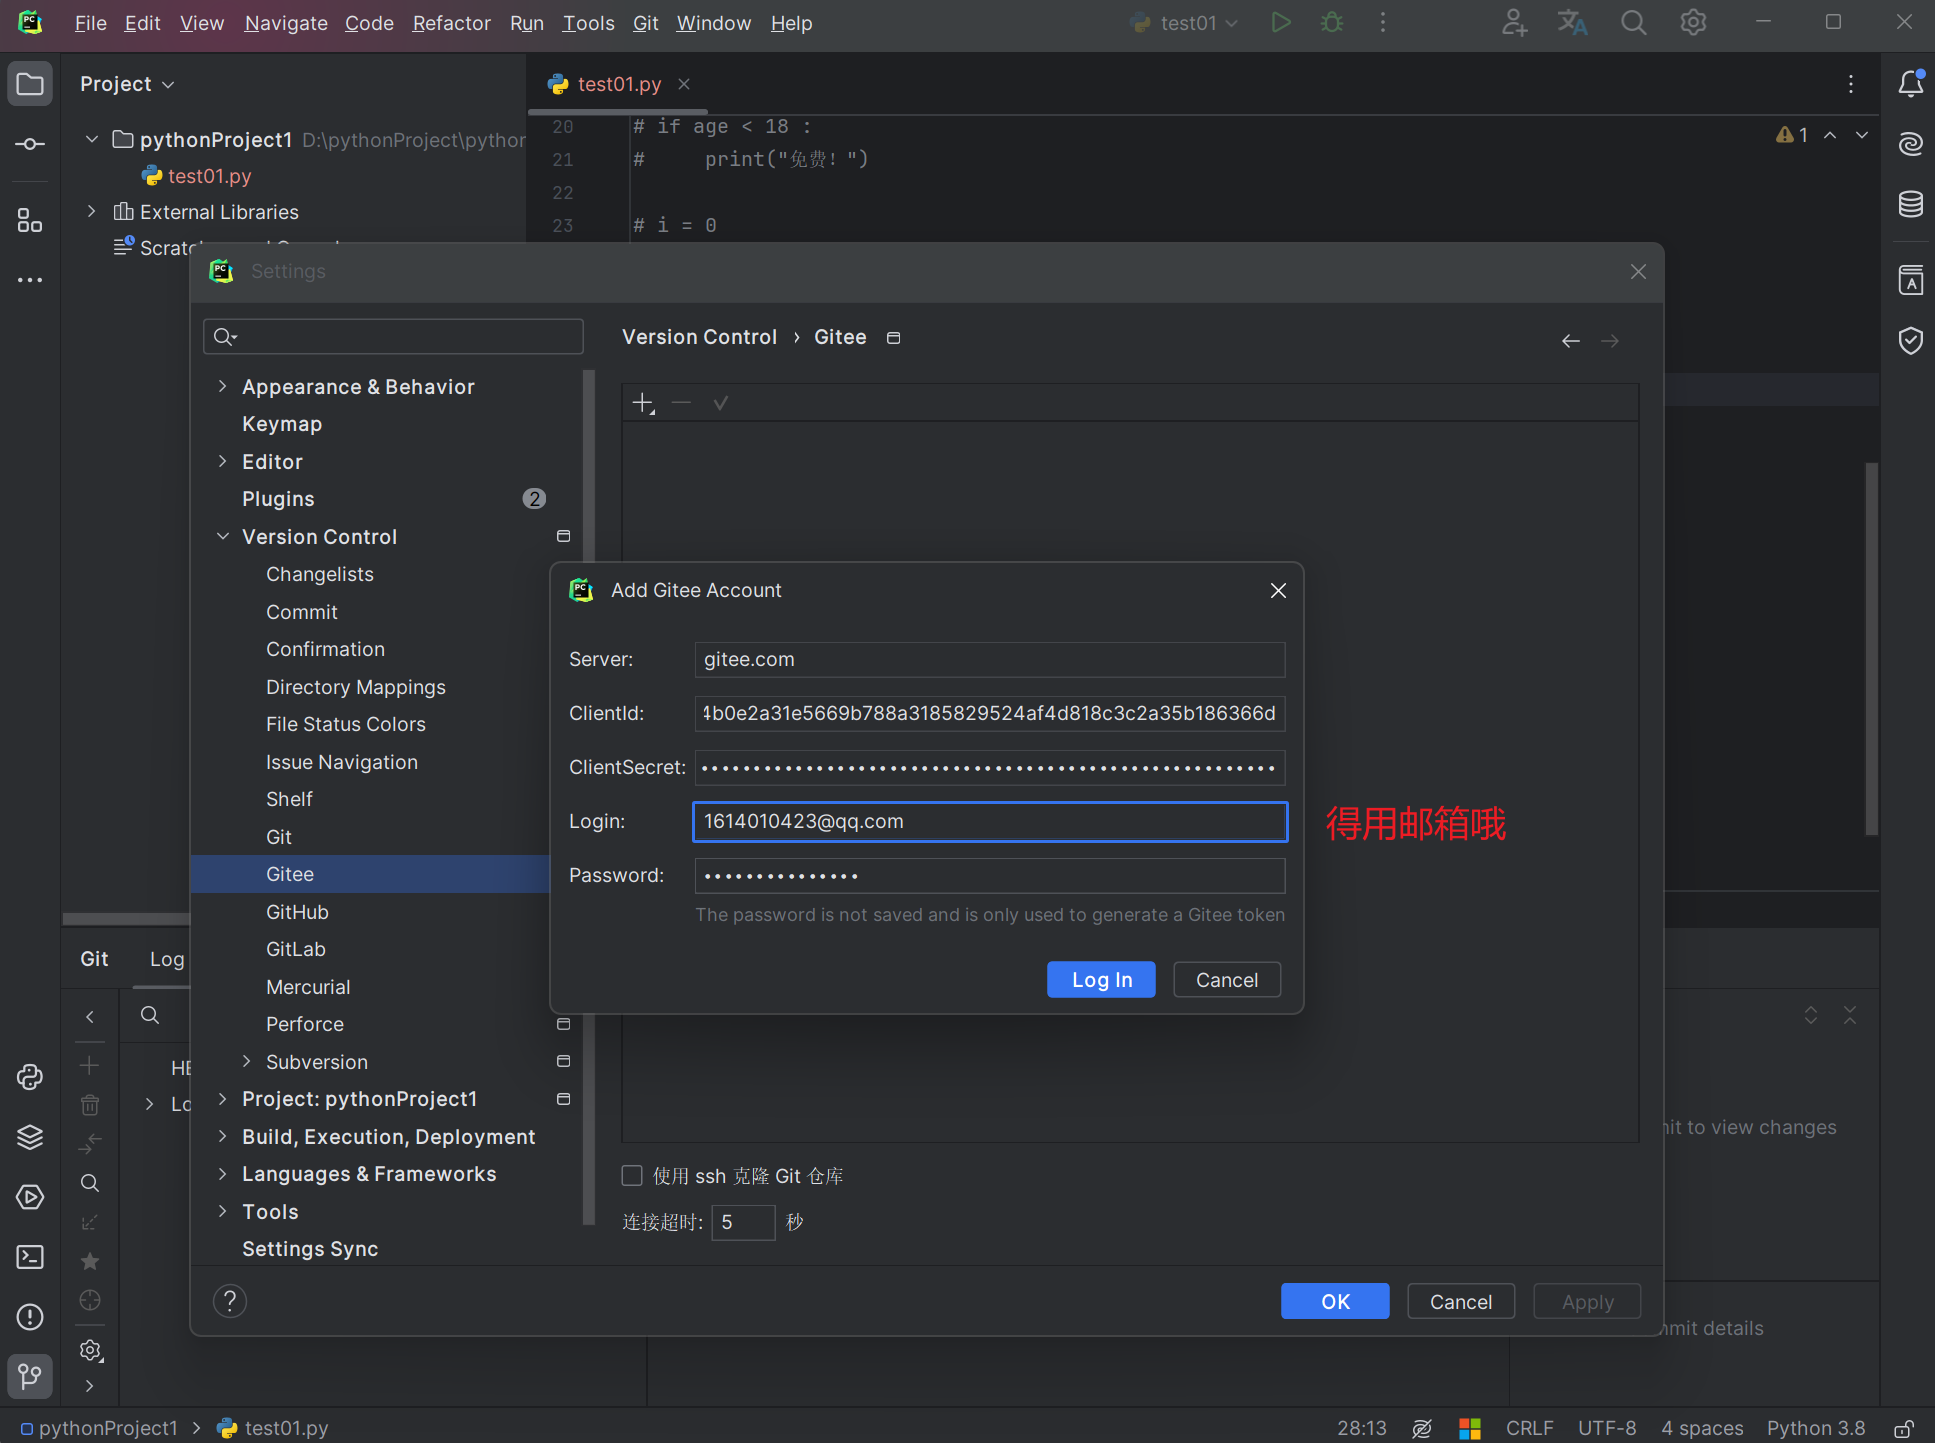
Task: Open the Terminal tool window
Action: click(30, 1257)
